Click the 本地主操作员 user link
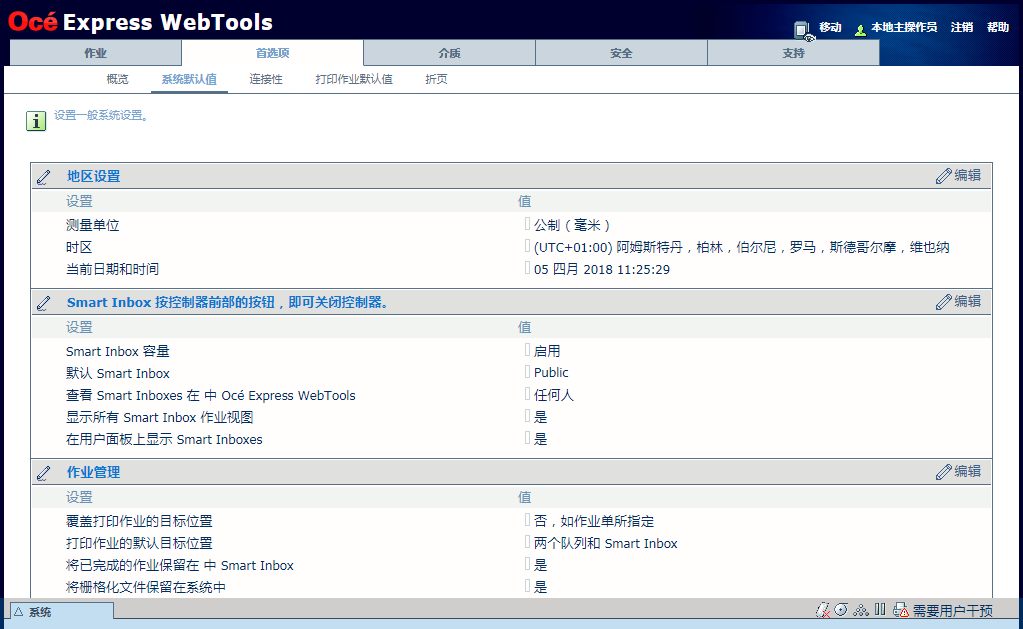The height and width of the screenshot is (629, 1023). pyautogui.click(x=904, y=27)
